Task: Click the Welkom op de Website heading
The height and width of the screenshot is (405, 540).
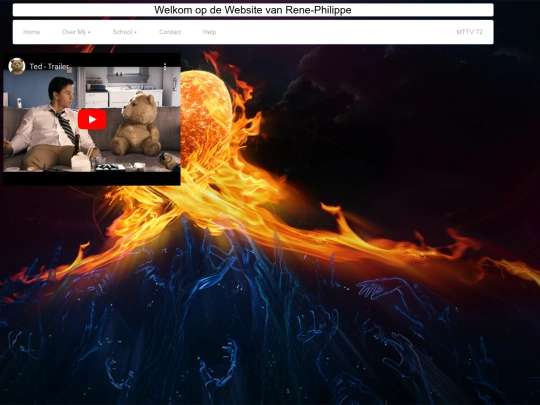Action: [x=253, y=10]
